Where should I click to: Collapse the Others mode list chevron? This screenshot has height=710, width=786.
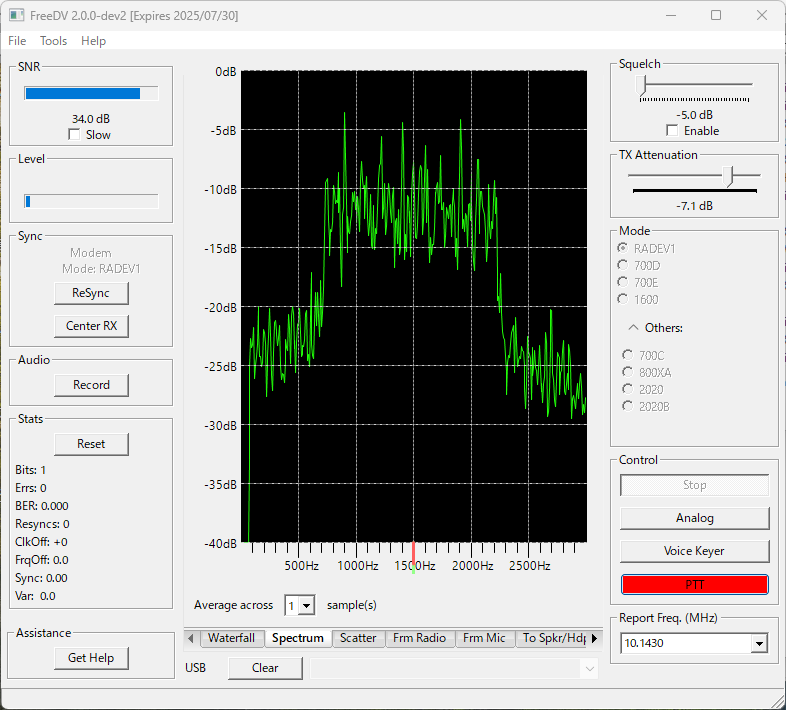pos(633,327)
